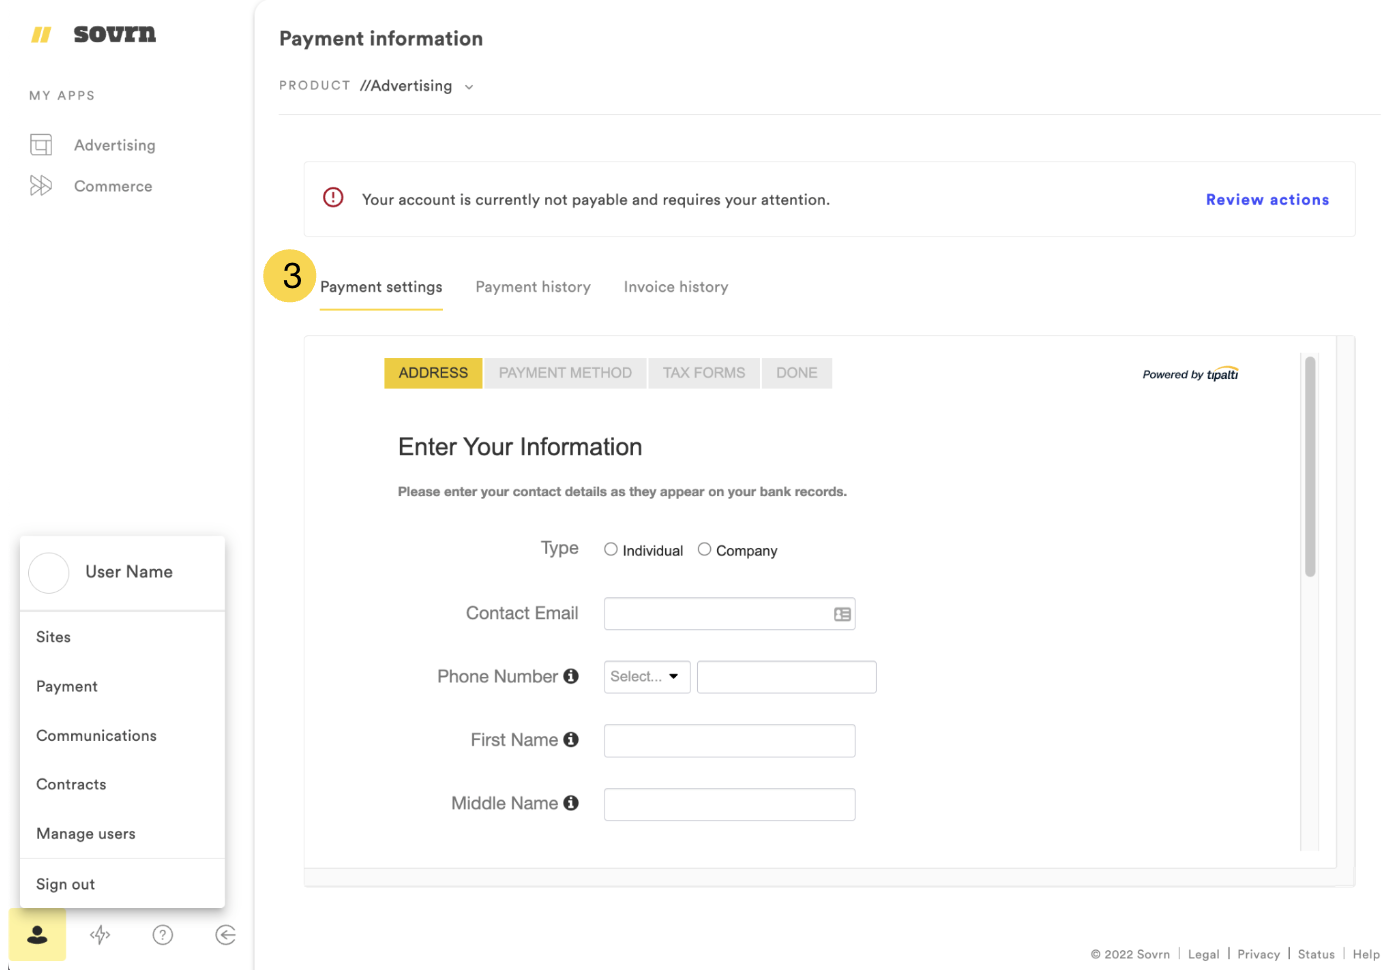Image resolution: width=1390 pixels, height=970 pixels.
Task: Click the info icon beside Phone Number
Action: [x=571, y=676]
